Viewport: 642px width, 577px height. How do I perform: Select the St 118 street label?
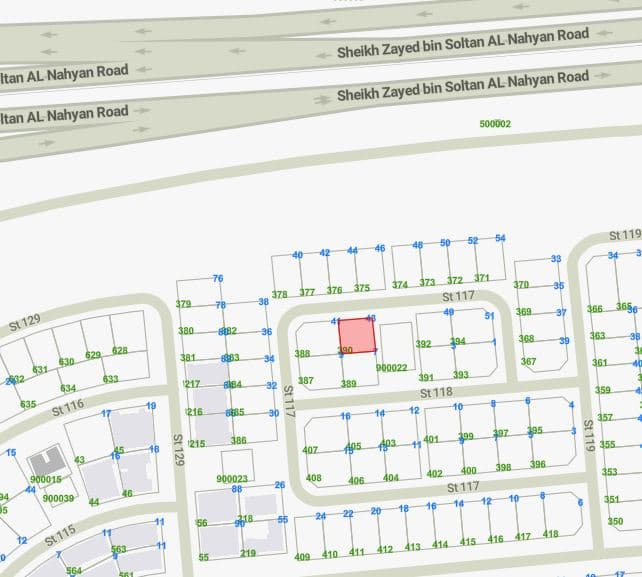pos(436,394)
